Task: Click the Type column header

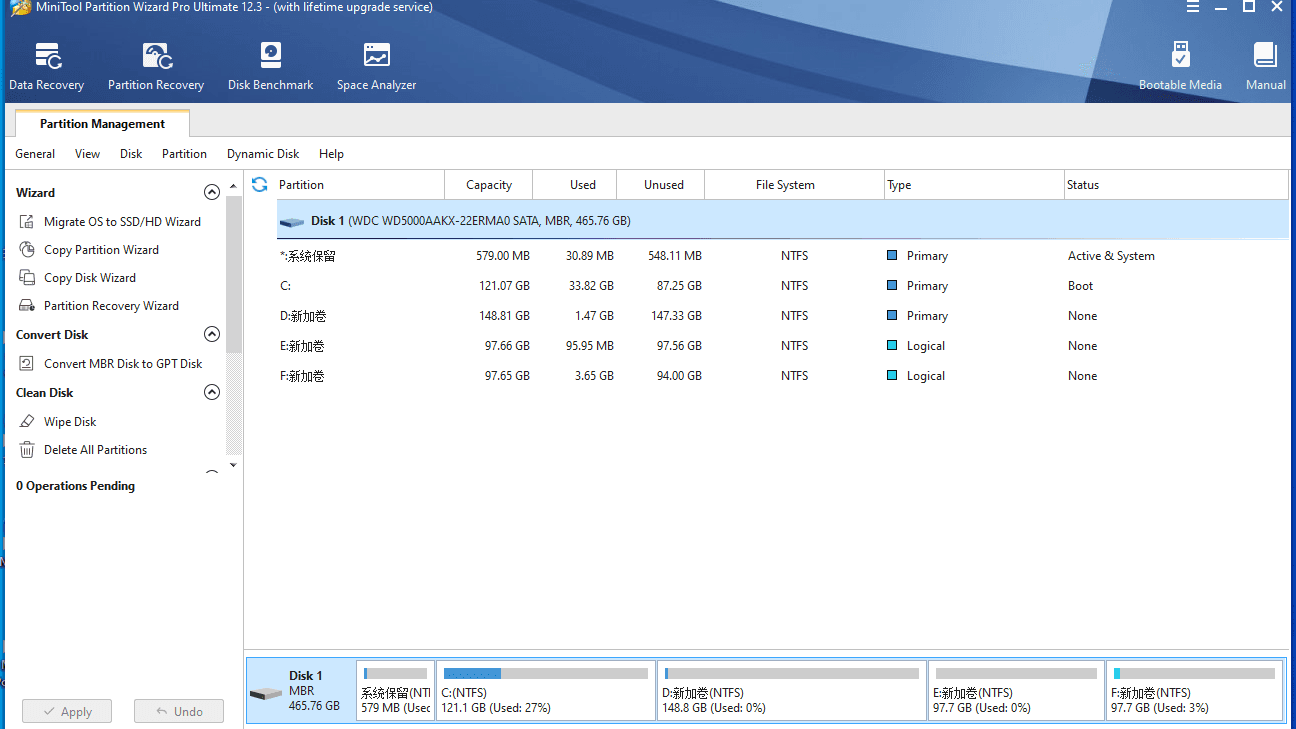Action: pos(975,185)
